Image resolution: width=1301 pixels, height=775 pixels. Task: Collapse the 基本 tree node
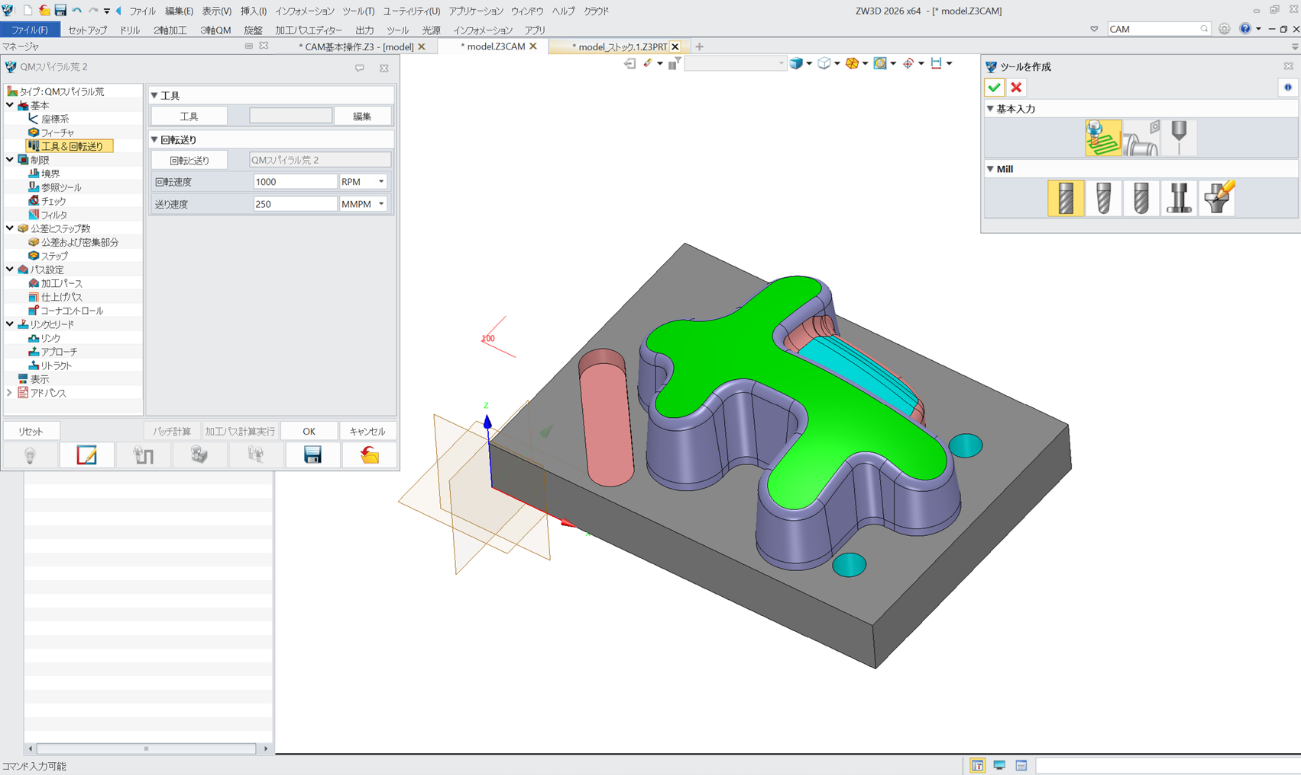[10, 105]
